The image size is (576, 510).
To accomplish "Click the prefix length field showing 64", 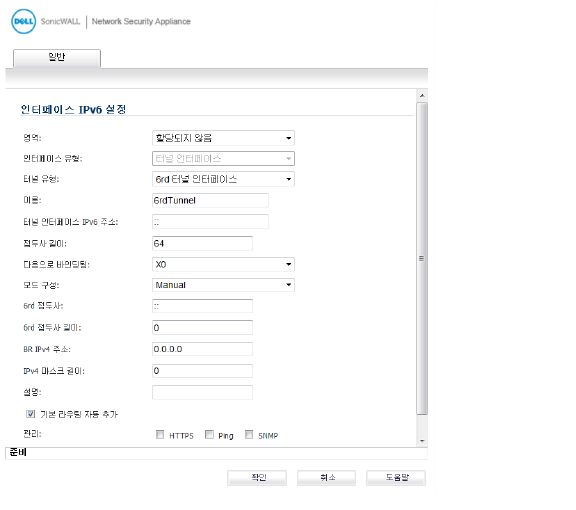I will click(202, 244).
